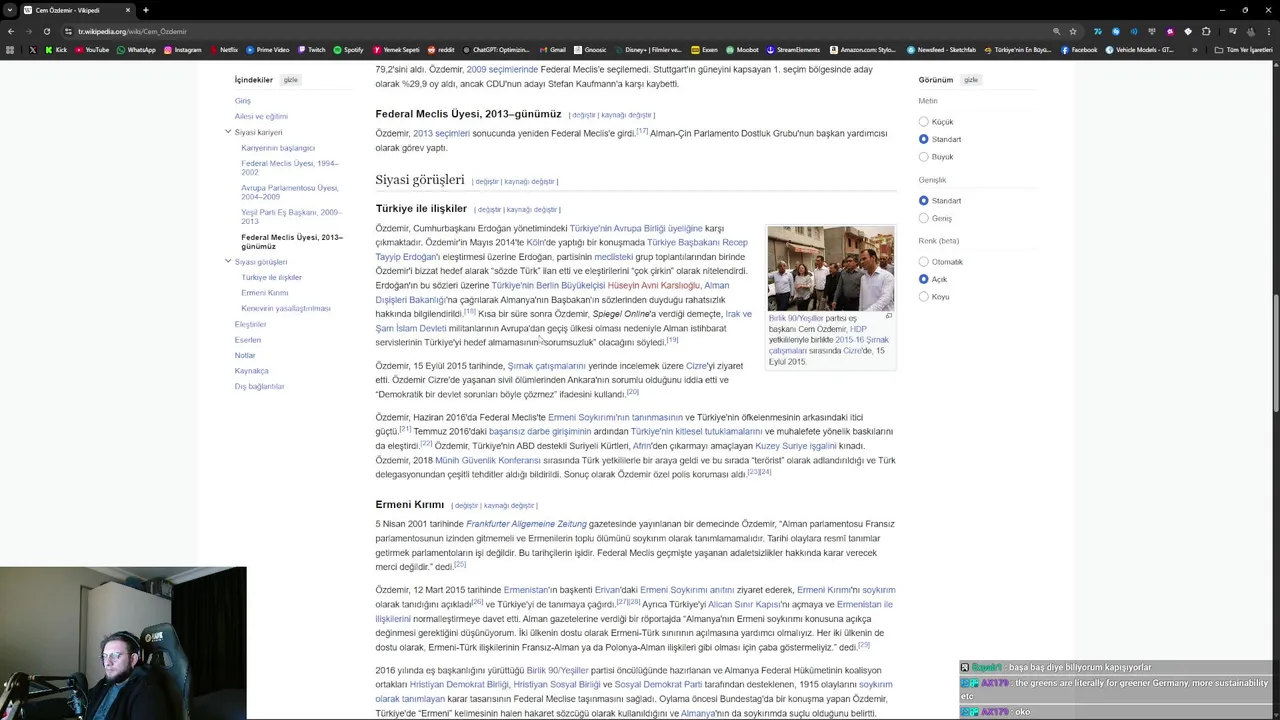Open the X bookmark
Image resolution: width=1280 pixels, height=720 pixels.
[33, 49]
